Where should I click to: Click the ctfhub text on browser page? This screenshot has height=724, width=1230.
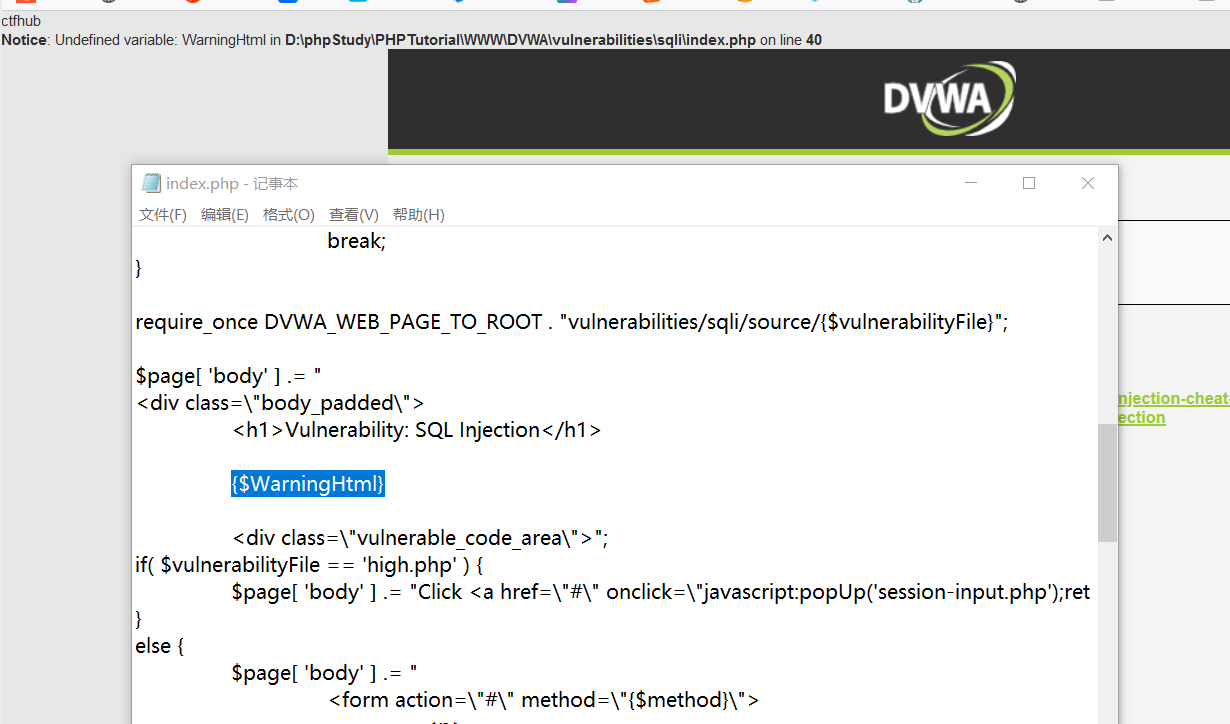tap(21, 21)
